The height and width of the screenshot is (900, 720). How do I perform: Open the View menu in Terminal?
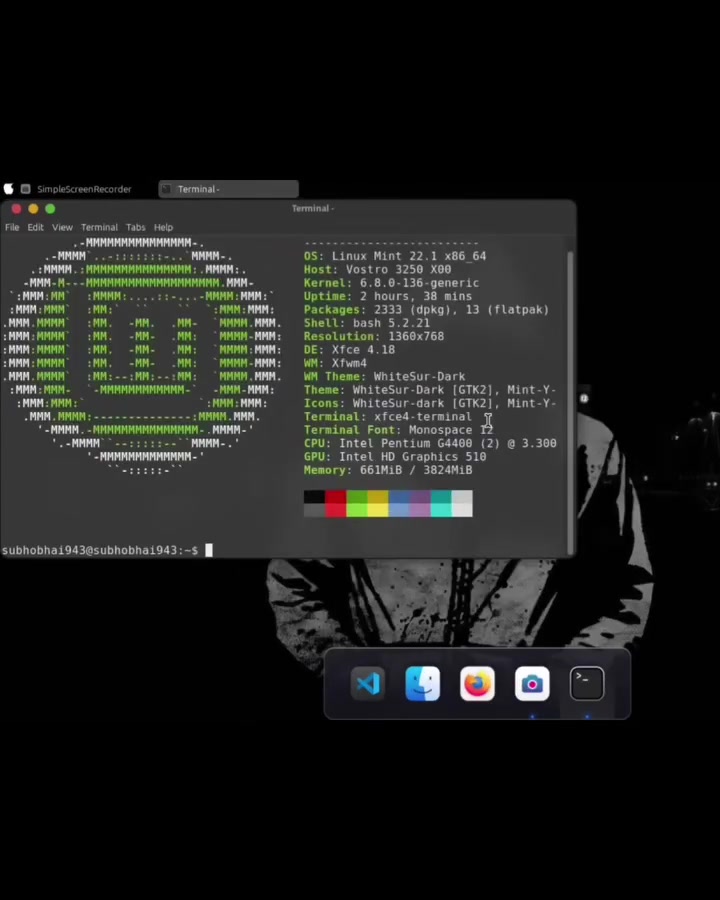tap(62, 227)
